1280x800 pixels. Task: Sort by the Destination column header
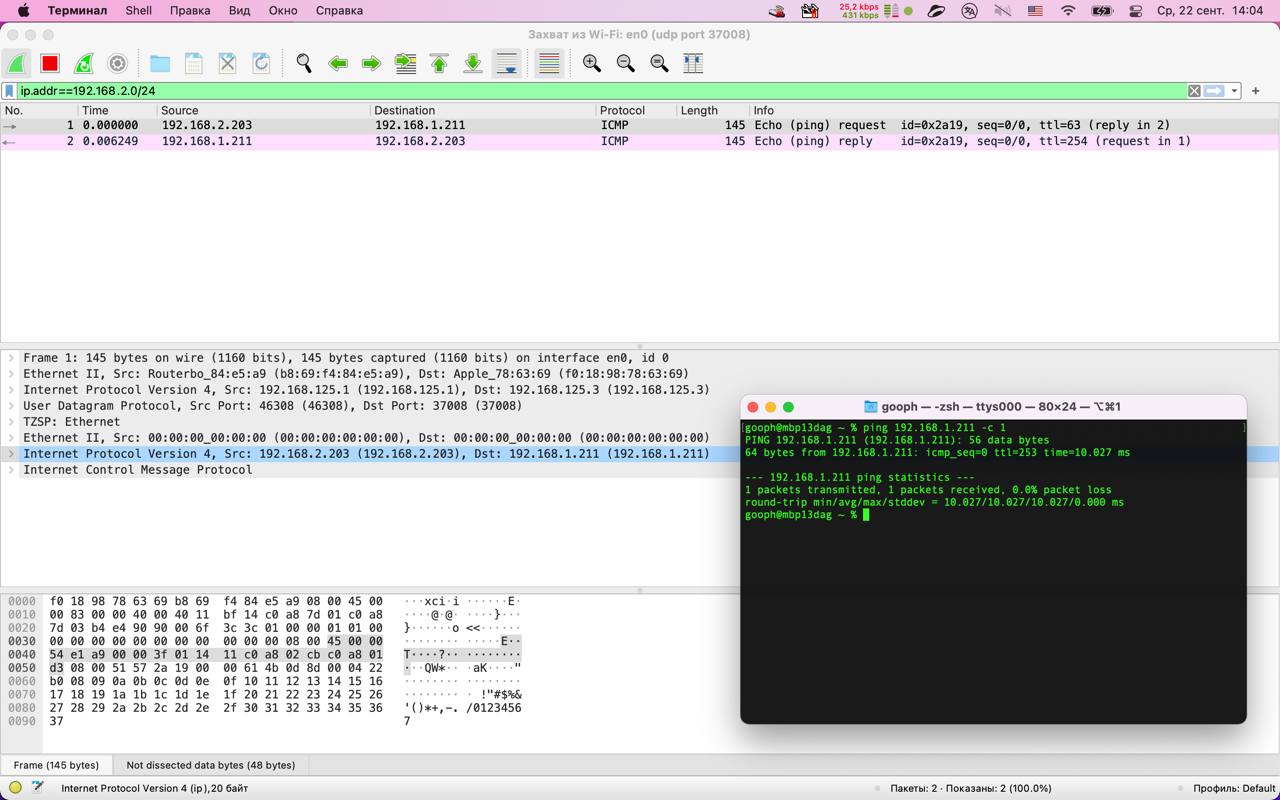tap(483, 110)
